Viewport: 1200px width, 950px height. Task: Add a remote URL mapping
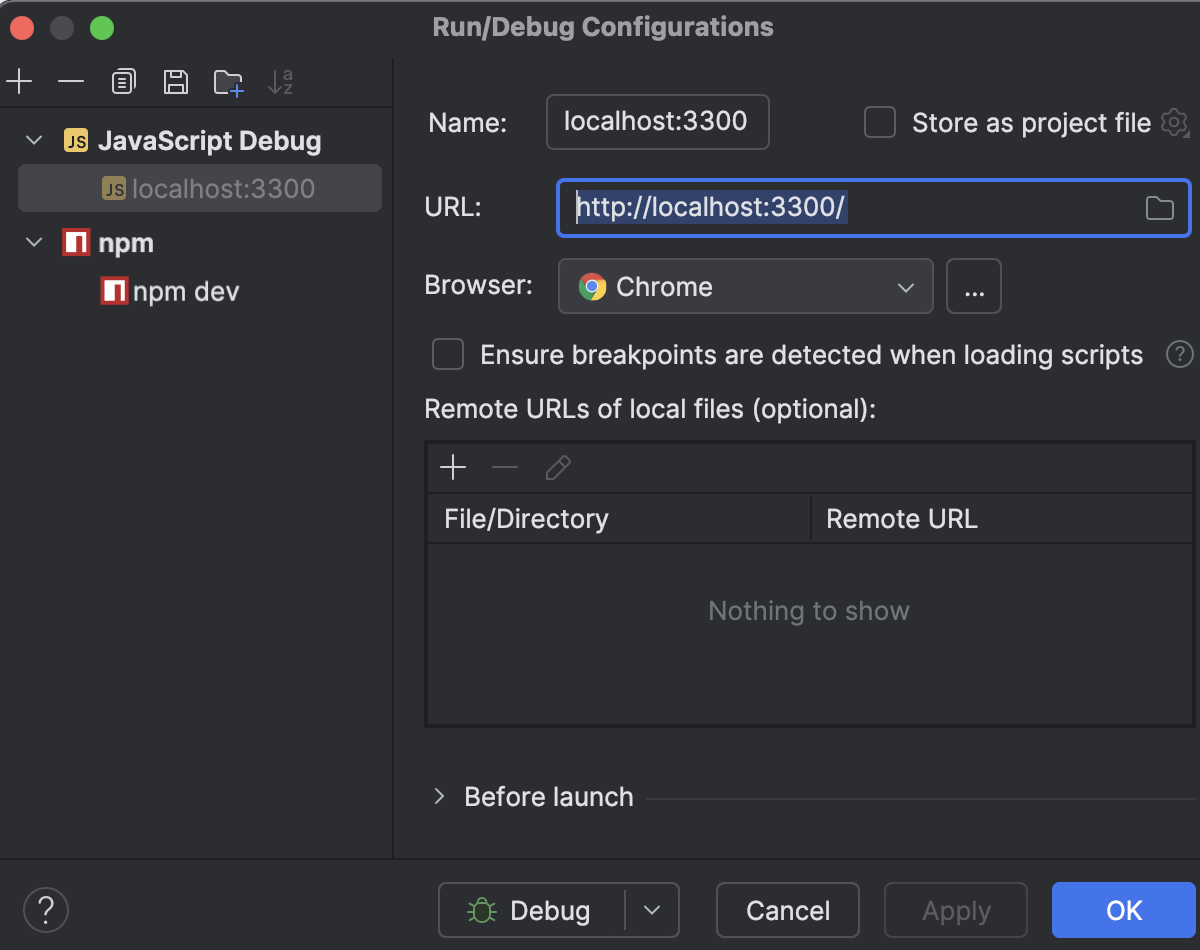coord(452,467)
